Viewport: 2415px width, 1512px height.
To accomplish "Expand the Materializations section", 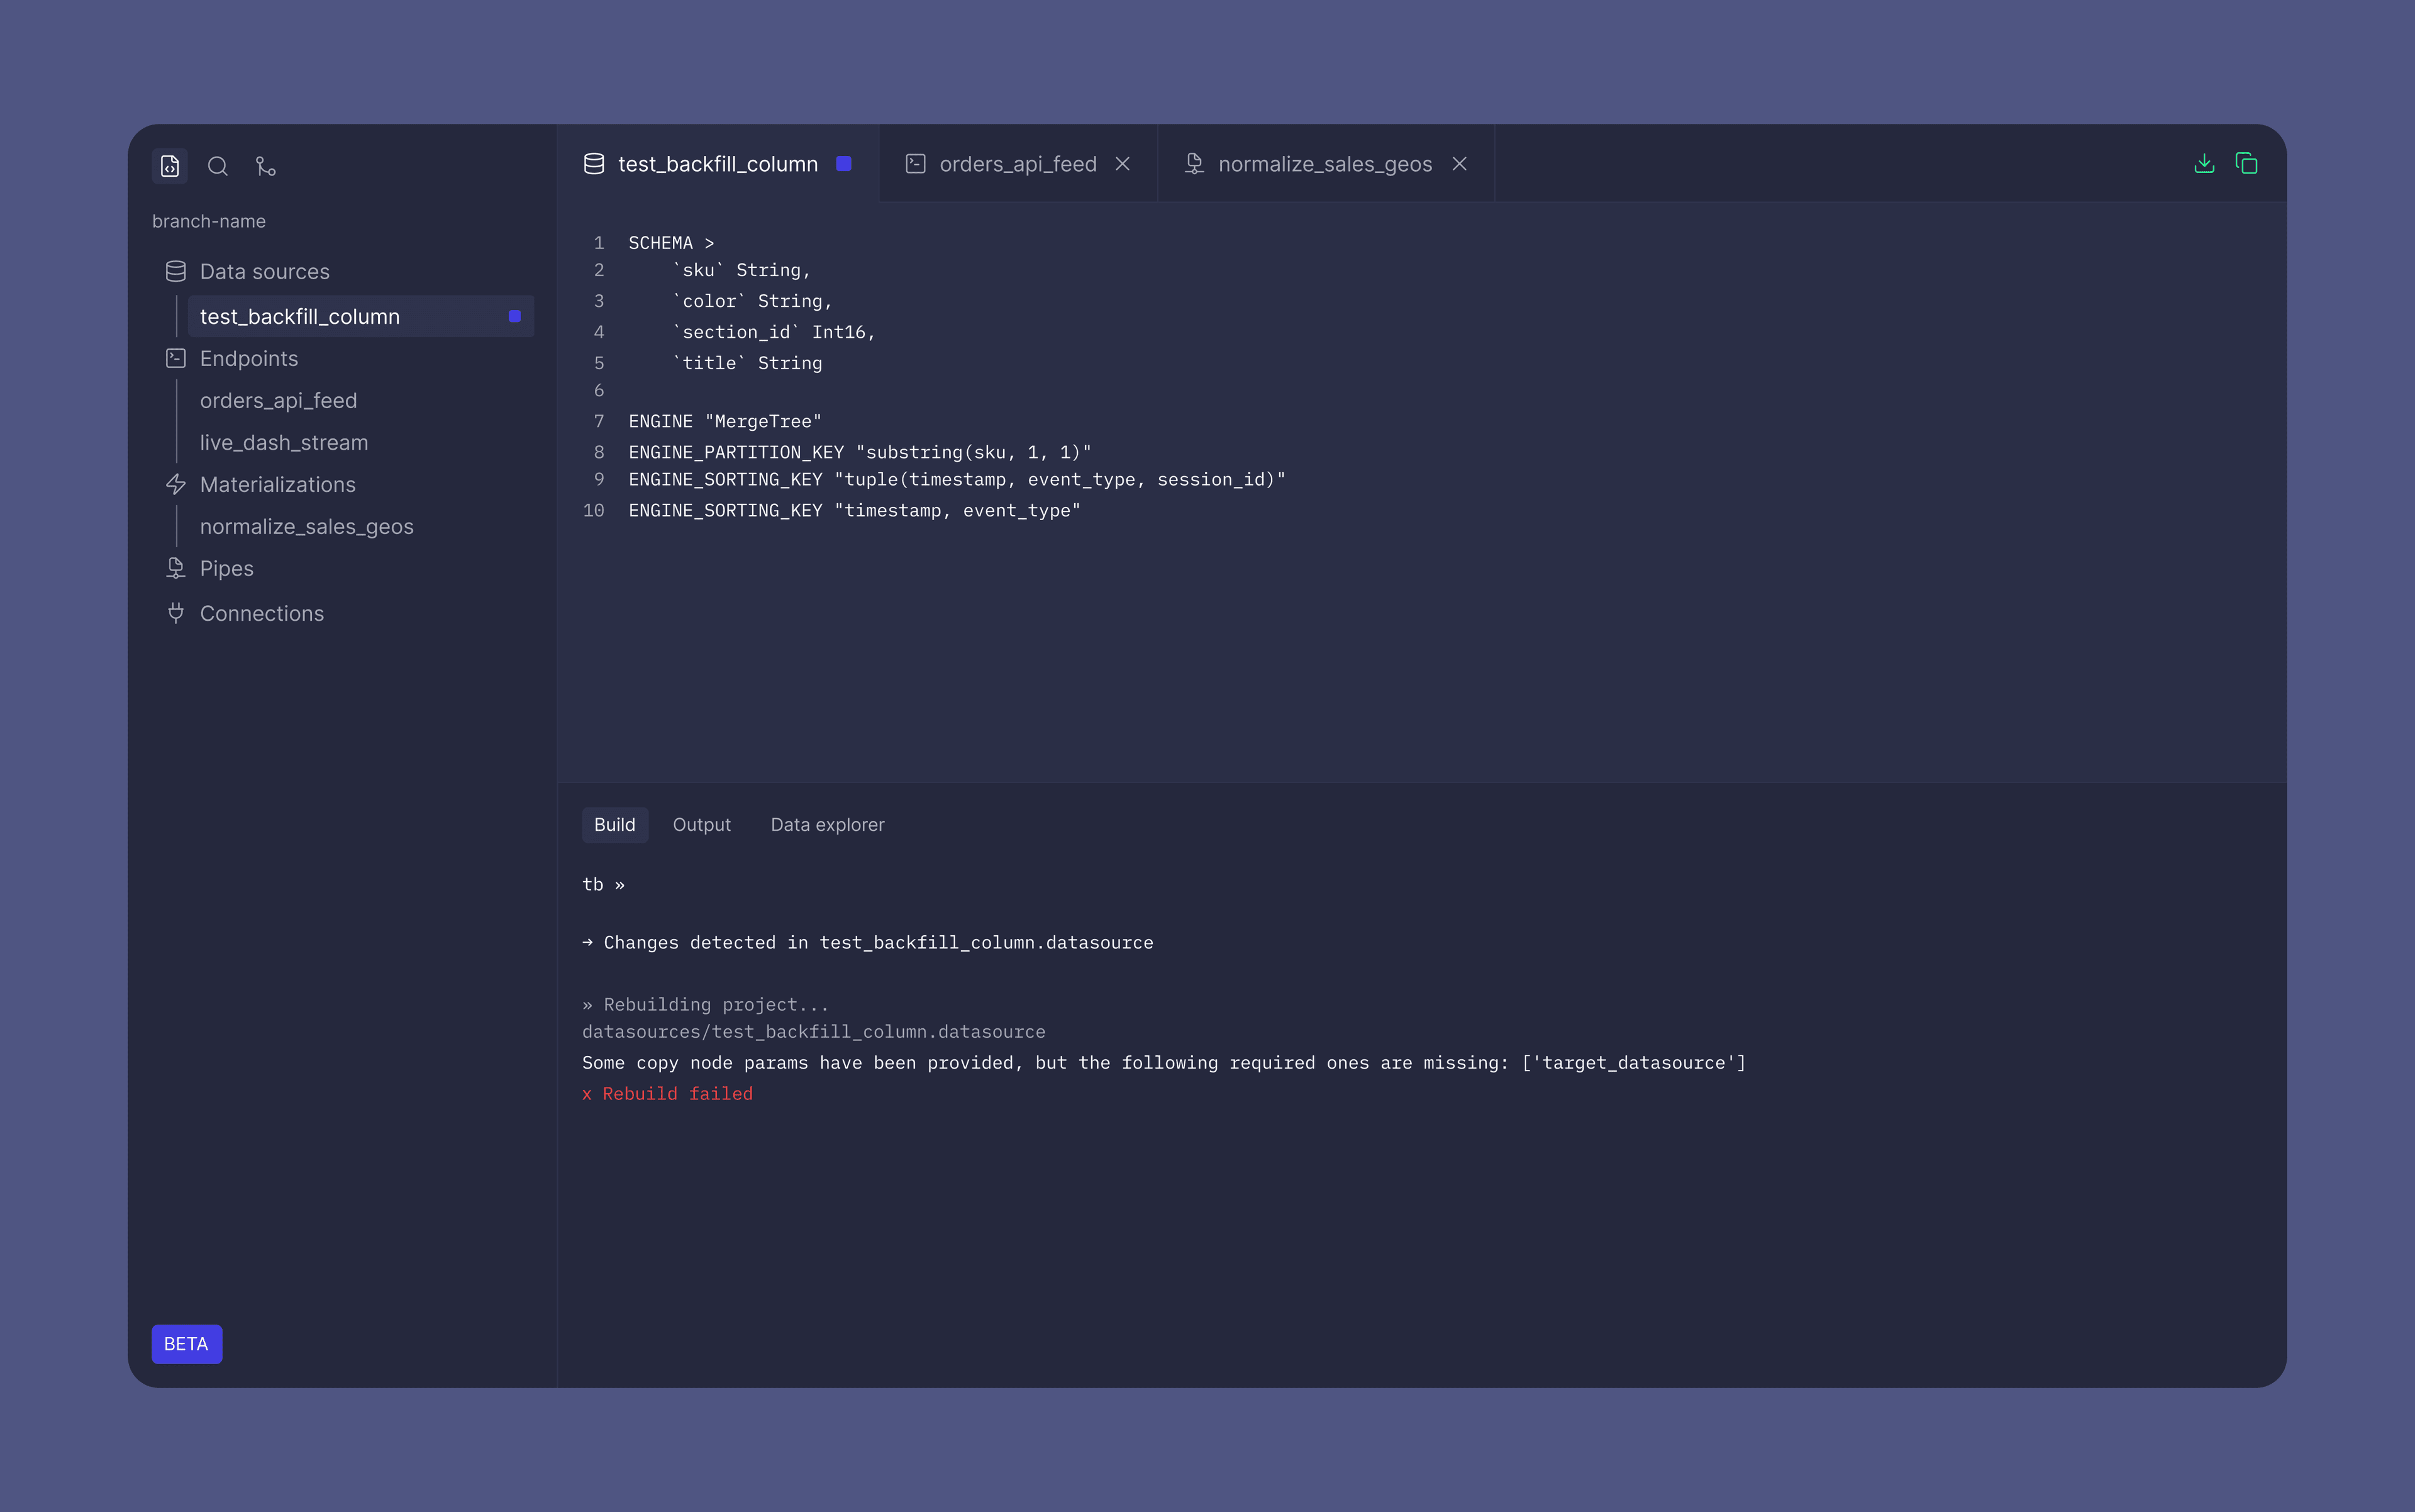I will point(277,484).
